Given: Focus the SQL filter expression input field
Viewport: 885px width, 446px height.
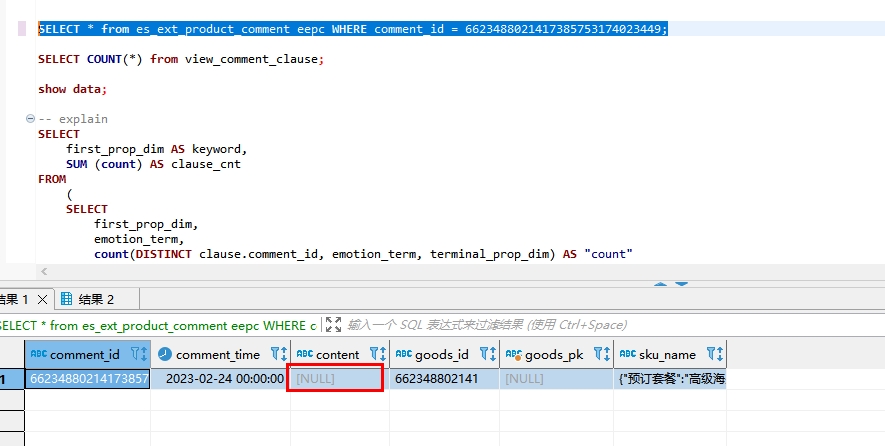Looking at the screenshot, I should pos(614,325).
